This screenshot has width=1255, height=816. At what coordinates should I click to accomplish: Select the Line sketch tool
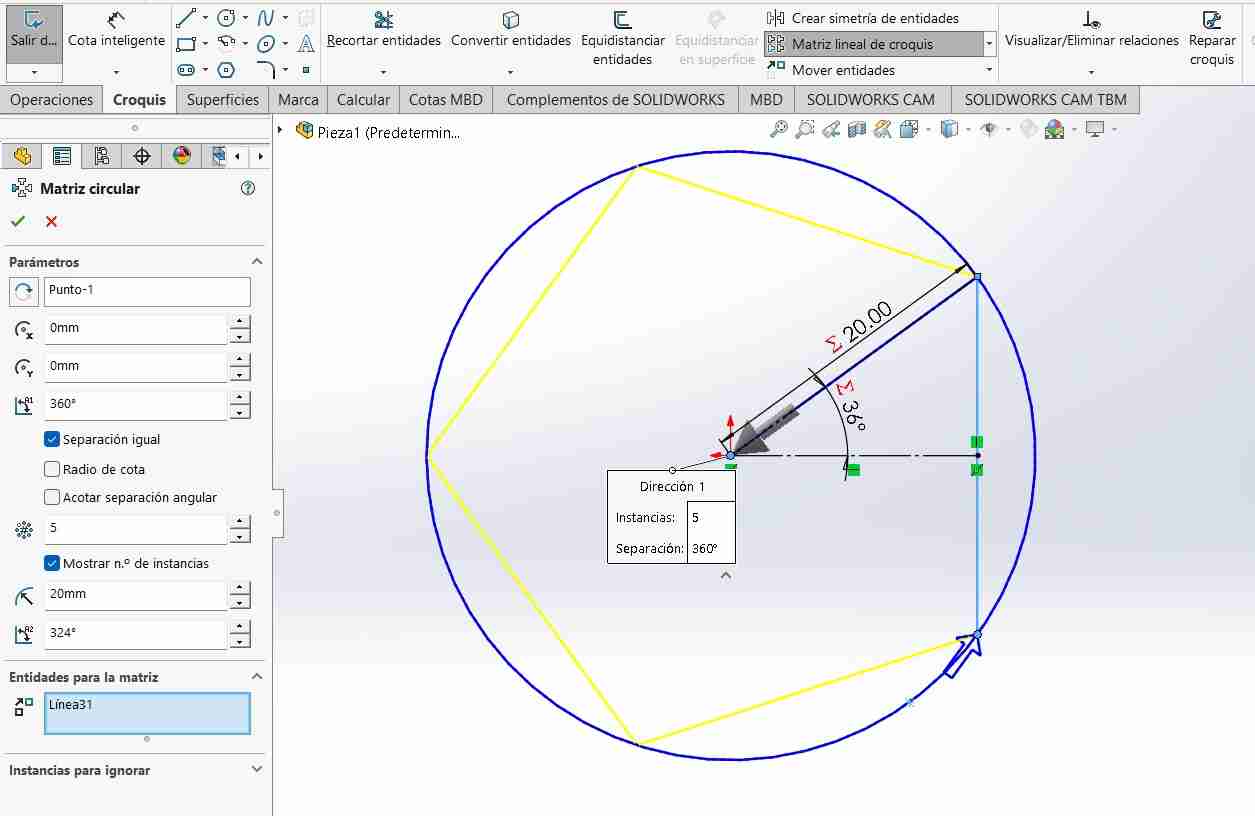[186, 18]
